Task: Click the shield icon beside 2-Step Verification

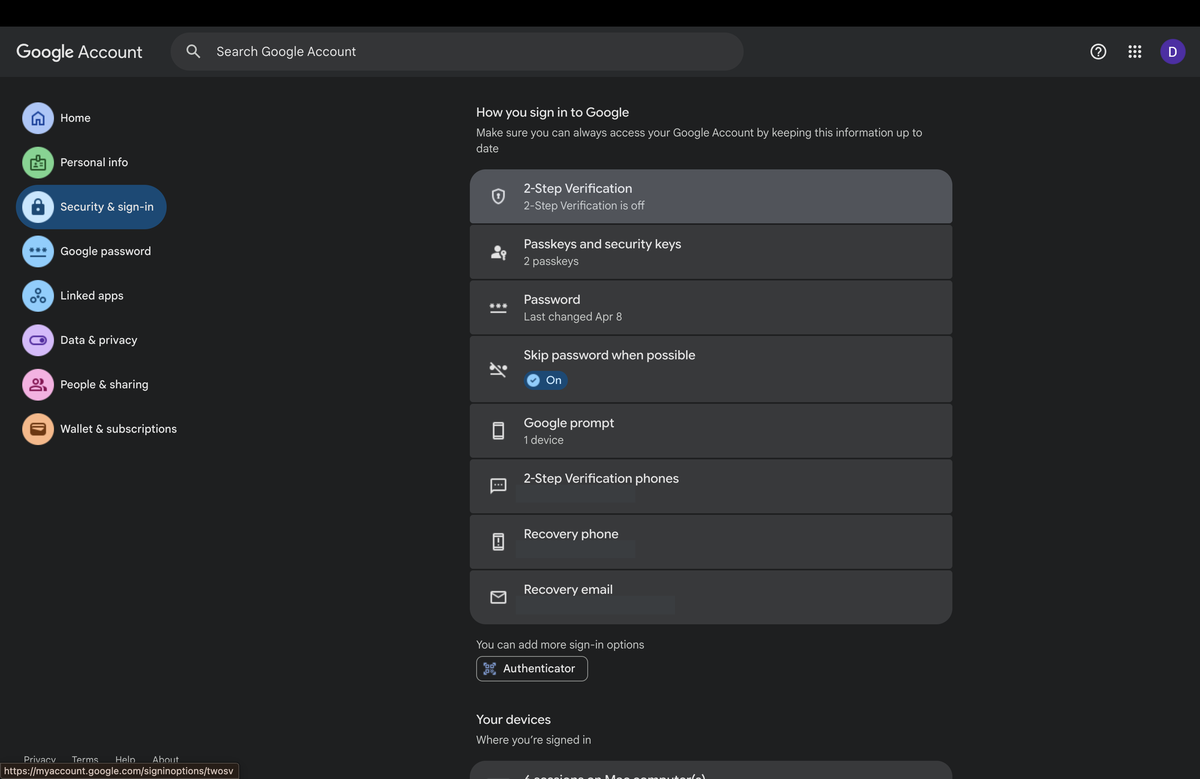Action: (498, 196)
